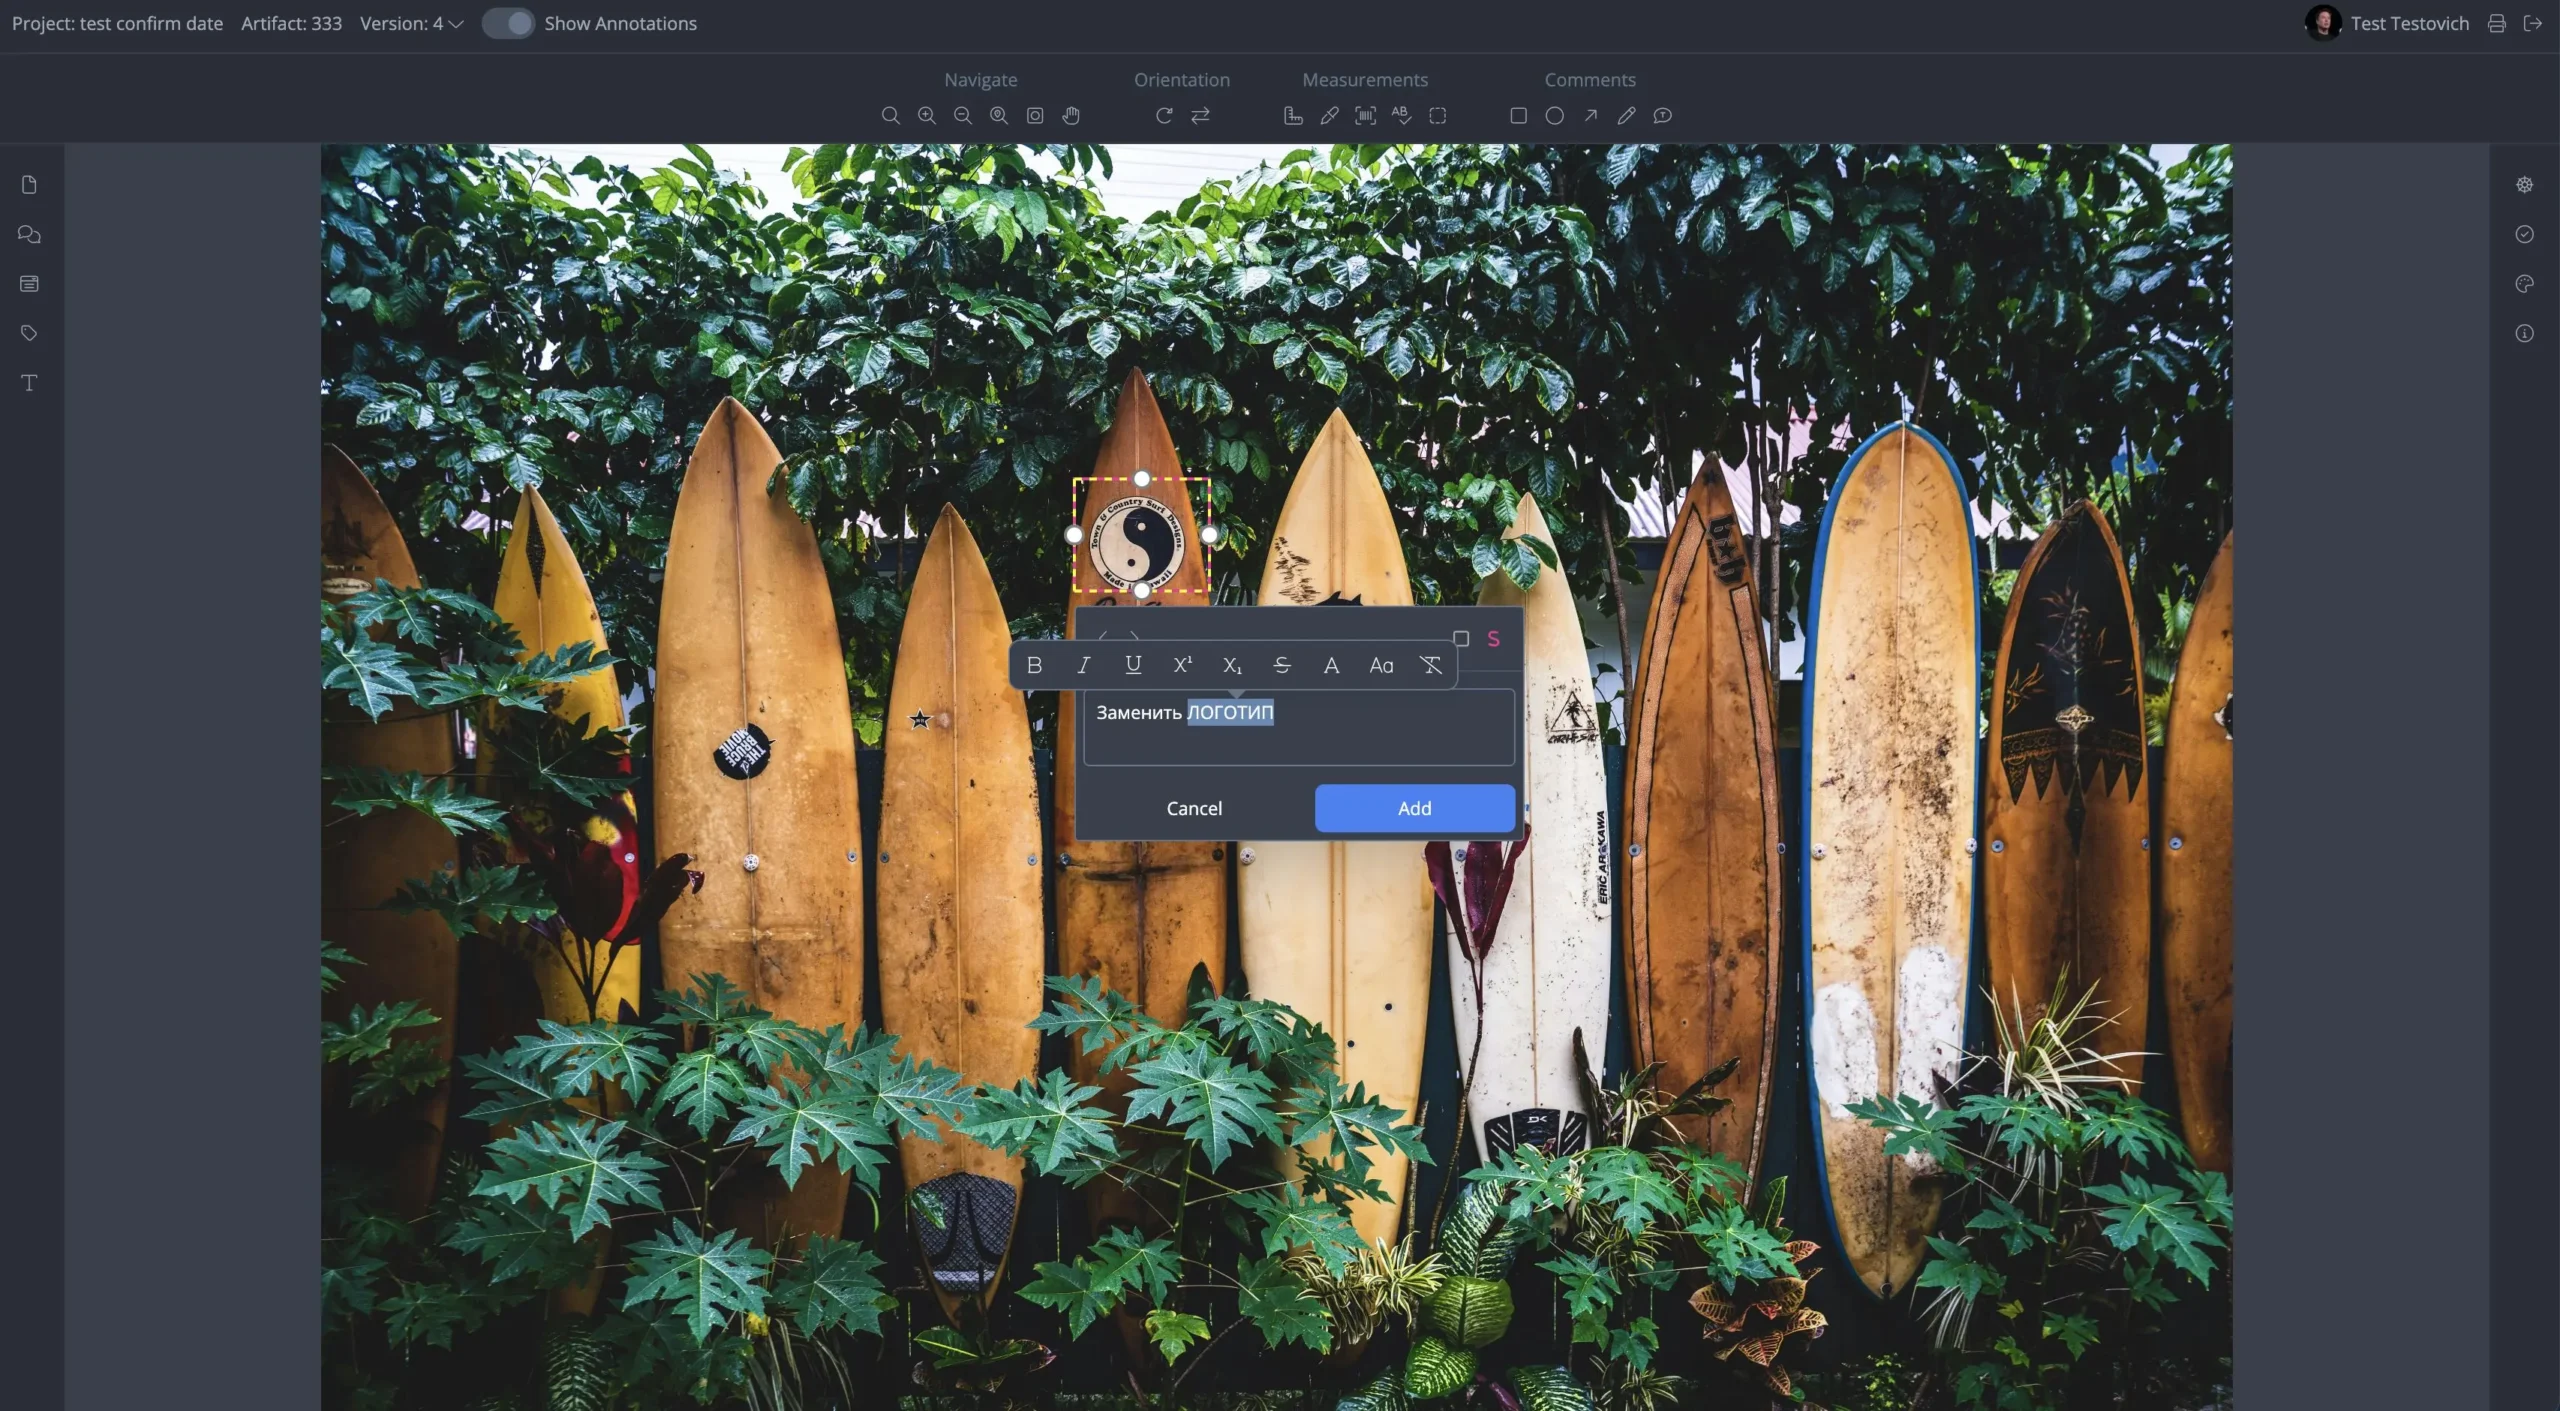Activate the hand pan tool
Viewport: 2560px width, 1411px height.
coord(1071,116)
